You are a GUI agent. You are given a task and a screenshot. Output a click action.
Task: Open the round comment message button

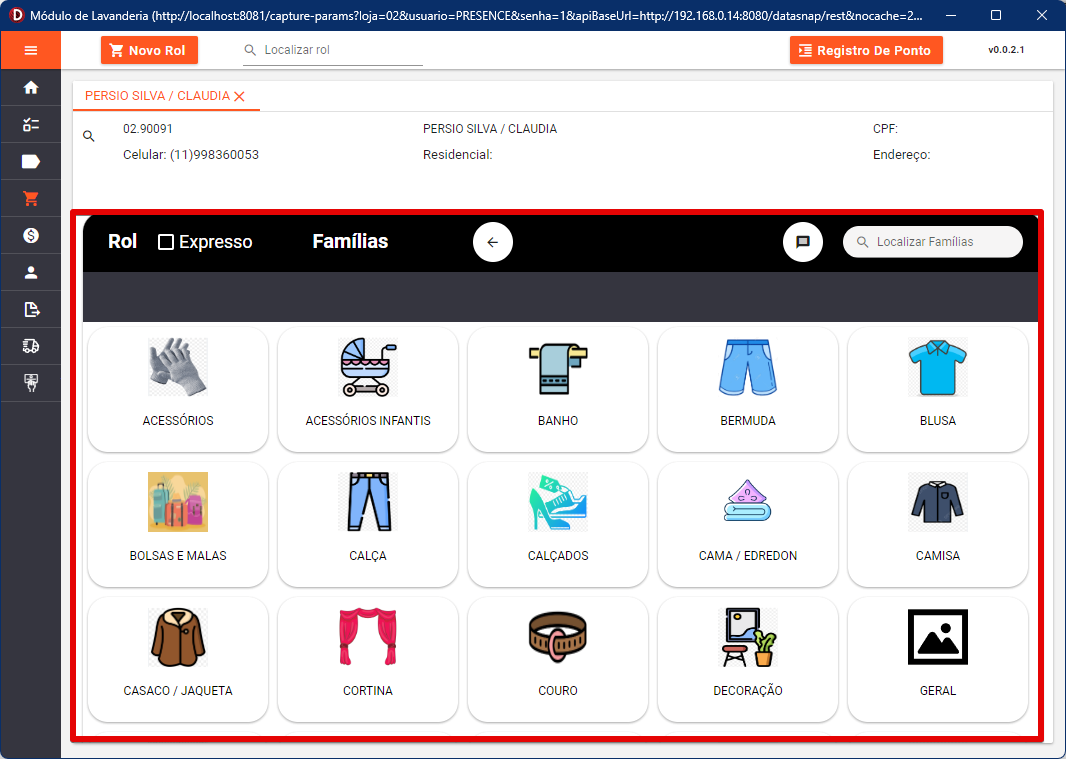click(803, 242)
